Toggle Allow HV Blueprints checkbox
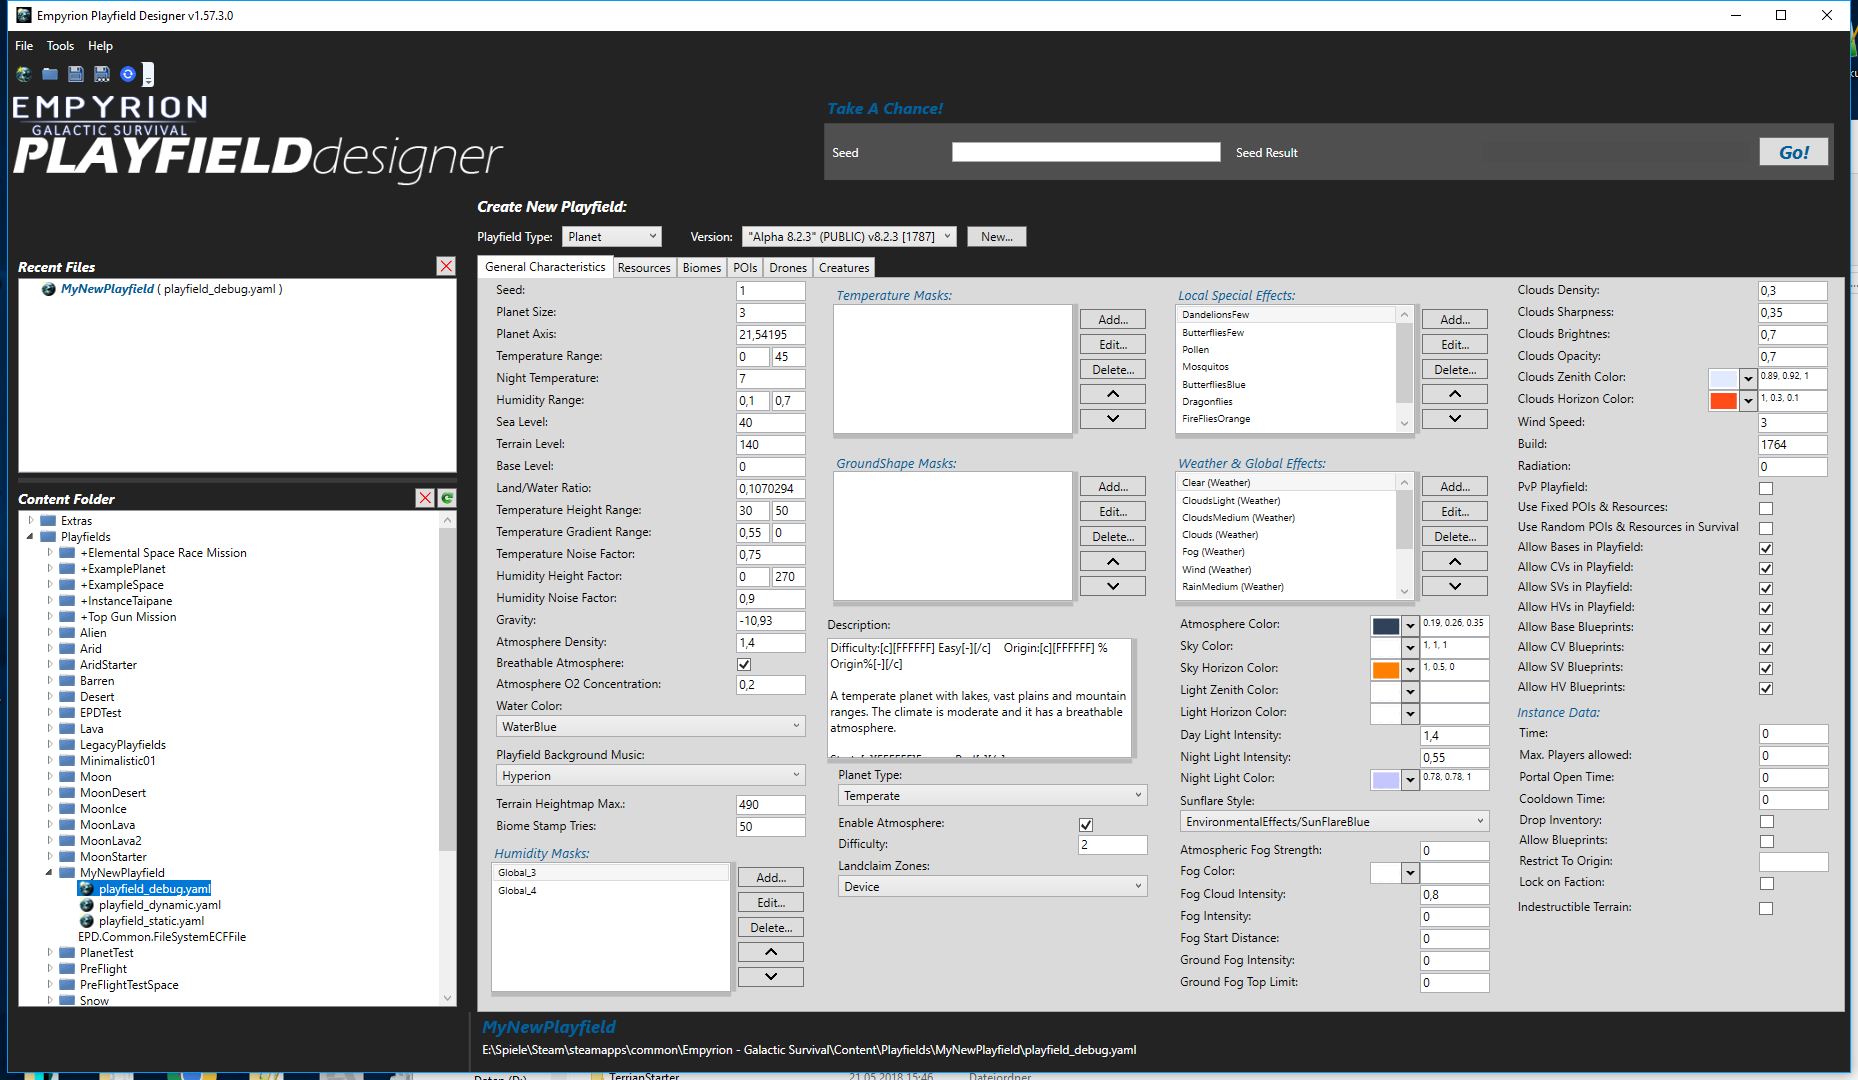Image resolution: width=1858 pixels, height=1080 pixels. tap(1766, 688)
